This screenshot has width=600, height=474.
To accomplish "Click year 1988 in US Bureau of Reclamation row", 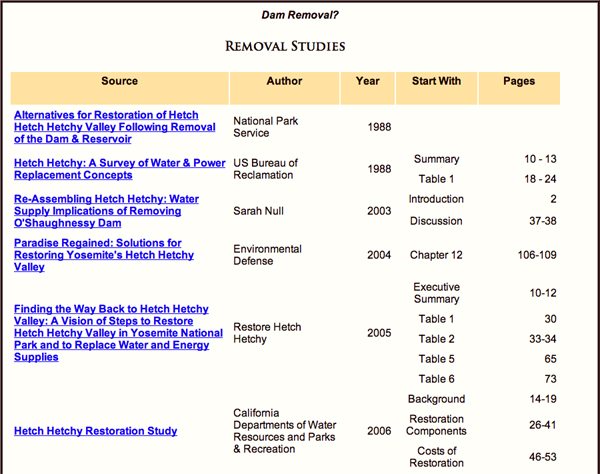I will [379, 169].
